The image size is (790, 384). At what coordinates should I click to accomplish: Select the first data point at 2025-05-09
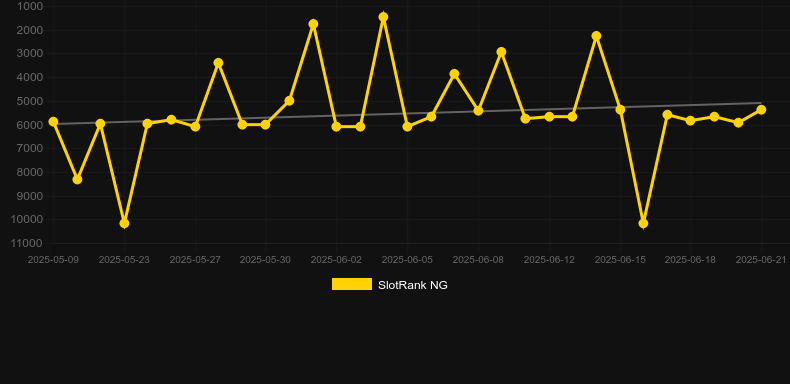click(x=53, y=122)
